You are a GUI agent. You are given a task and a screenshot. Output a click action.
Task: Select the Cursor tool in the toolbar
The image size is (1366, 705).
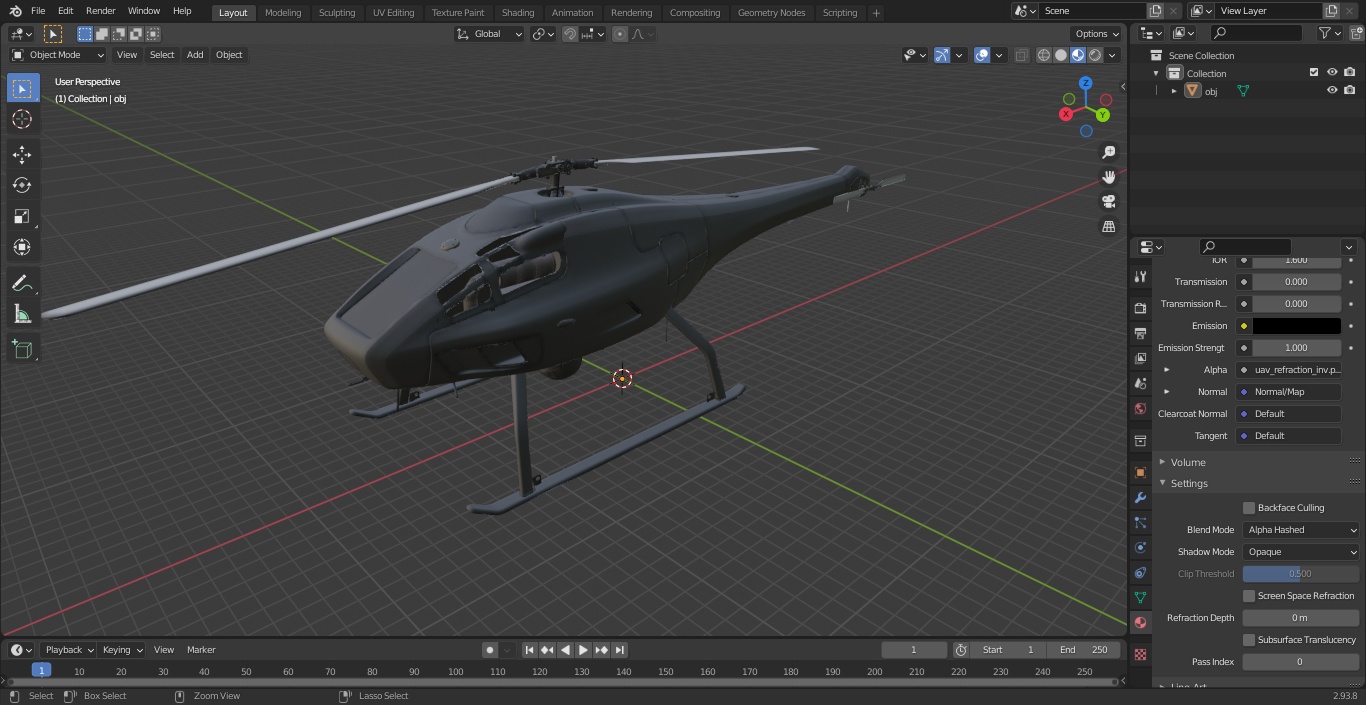(22, 119)
